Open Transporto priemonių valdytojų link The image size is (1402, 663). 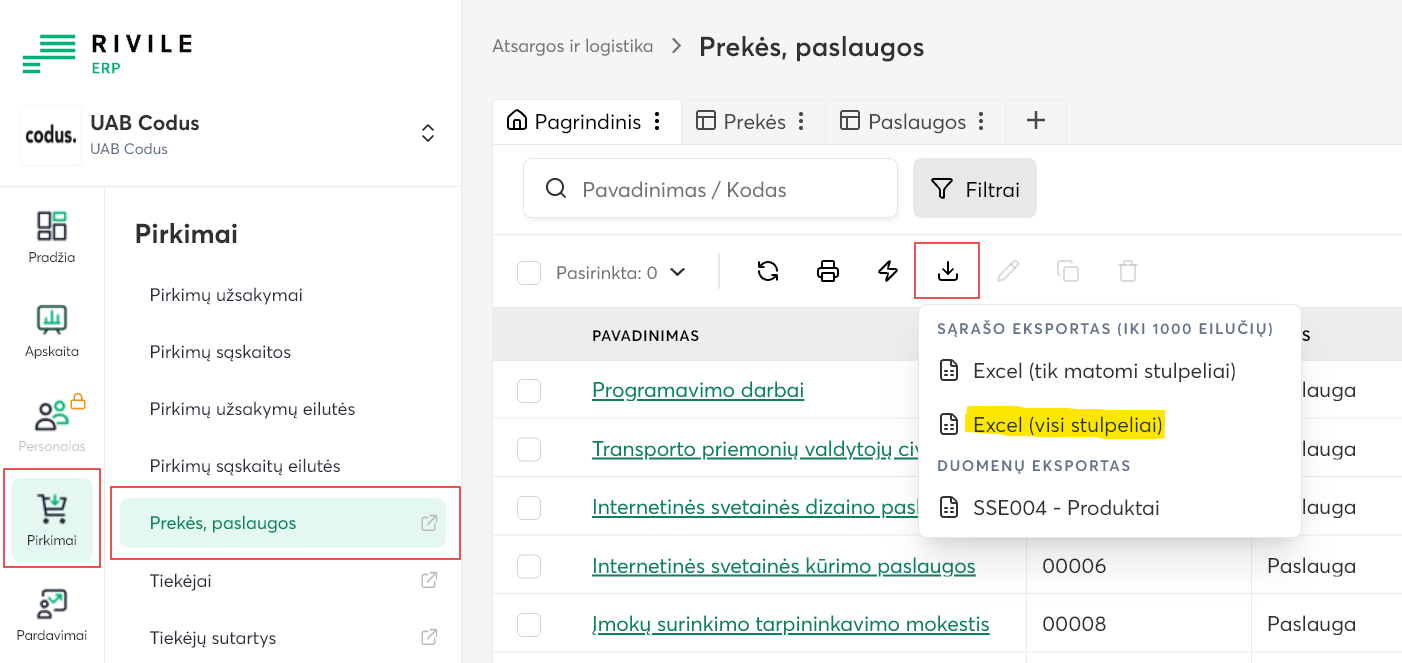click(x=755, y=449)
